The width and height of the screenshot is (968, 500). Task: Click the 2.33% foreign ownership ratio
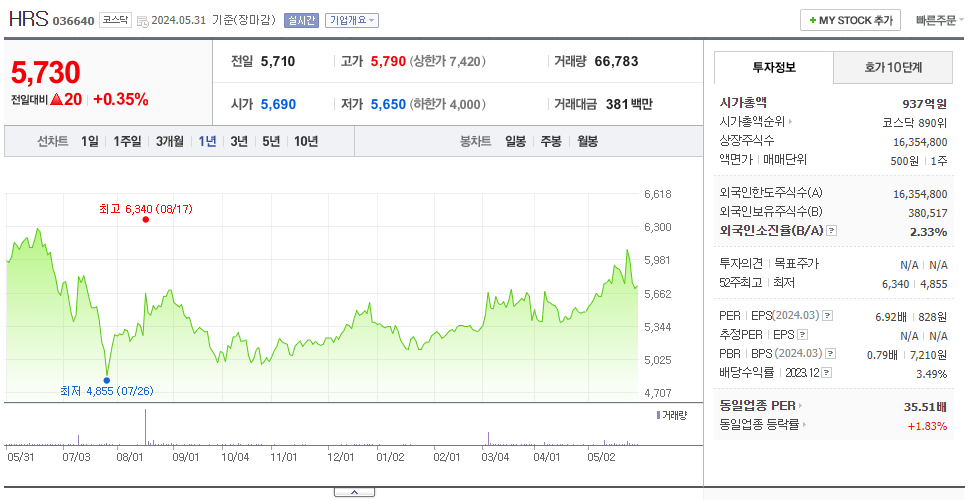tap(928, 231)
